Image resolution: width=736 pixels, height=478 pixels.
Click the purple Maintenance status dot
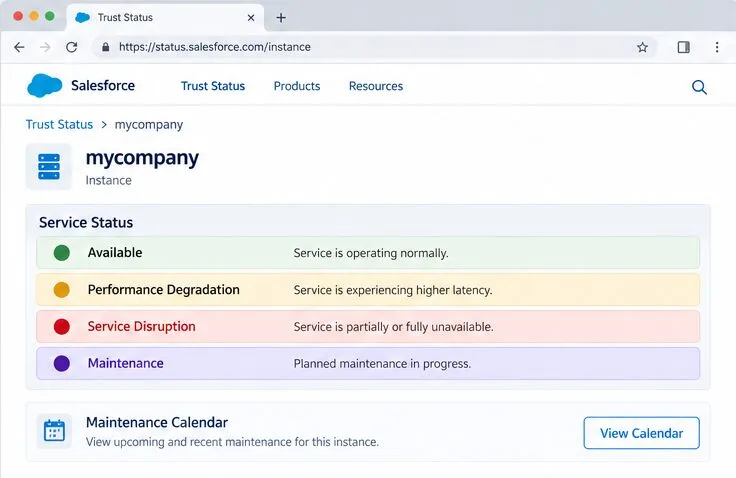coord(61,363)
